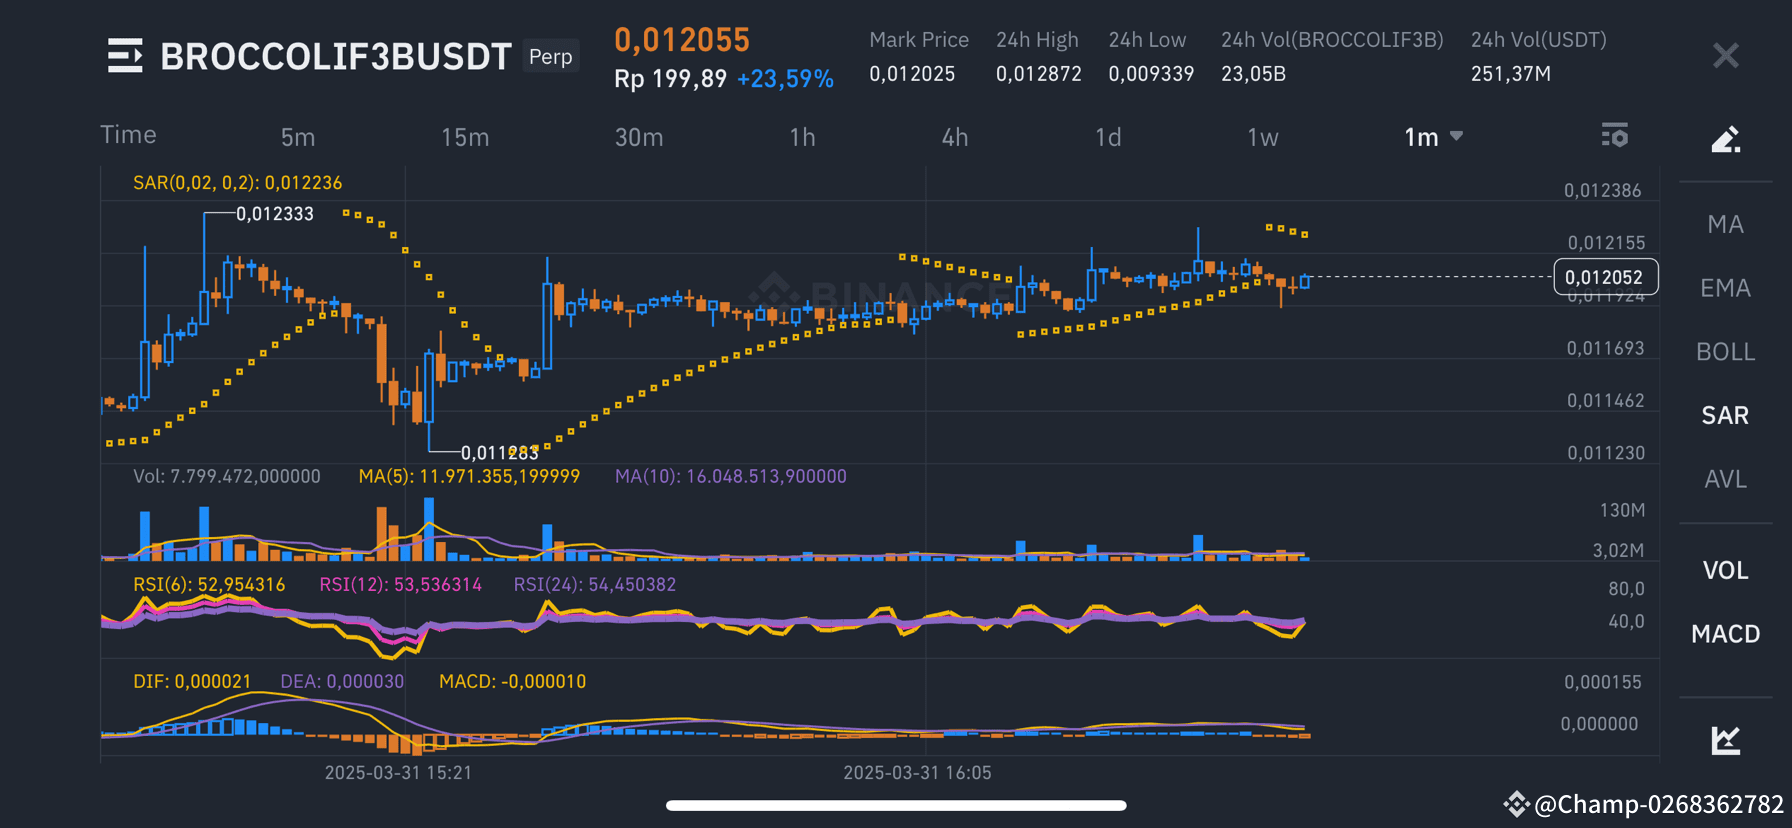Tap the 24h Low value 0,009339
Image resolution: width=1792 pixels, height=828 pixels.
pyautogui.click(x=1151, y=74)
